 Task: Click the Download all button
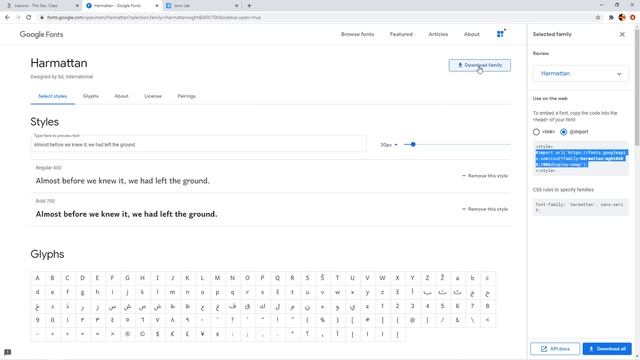click(607, 349)
